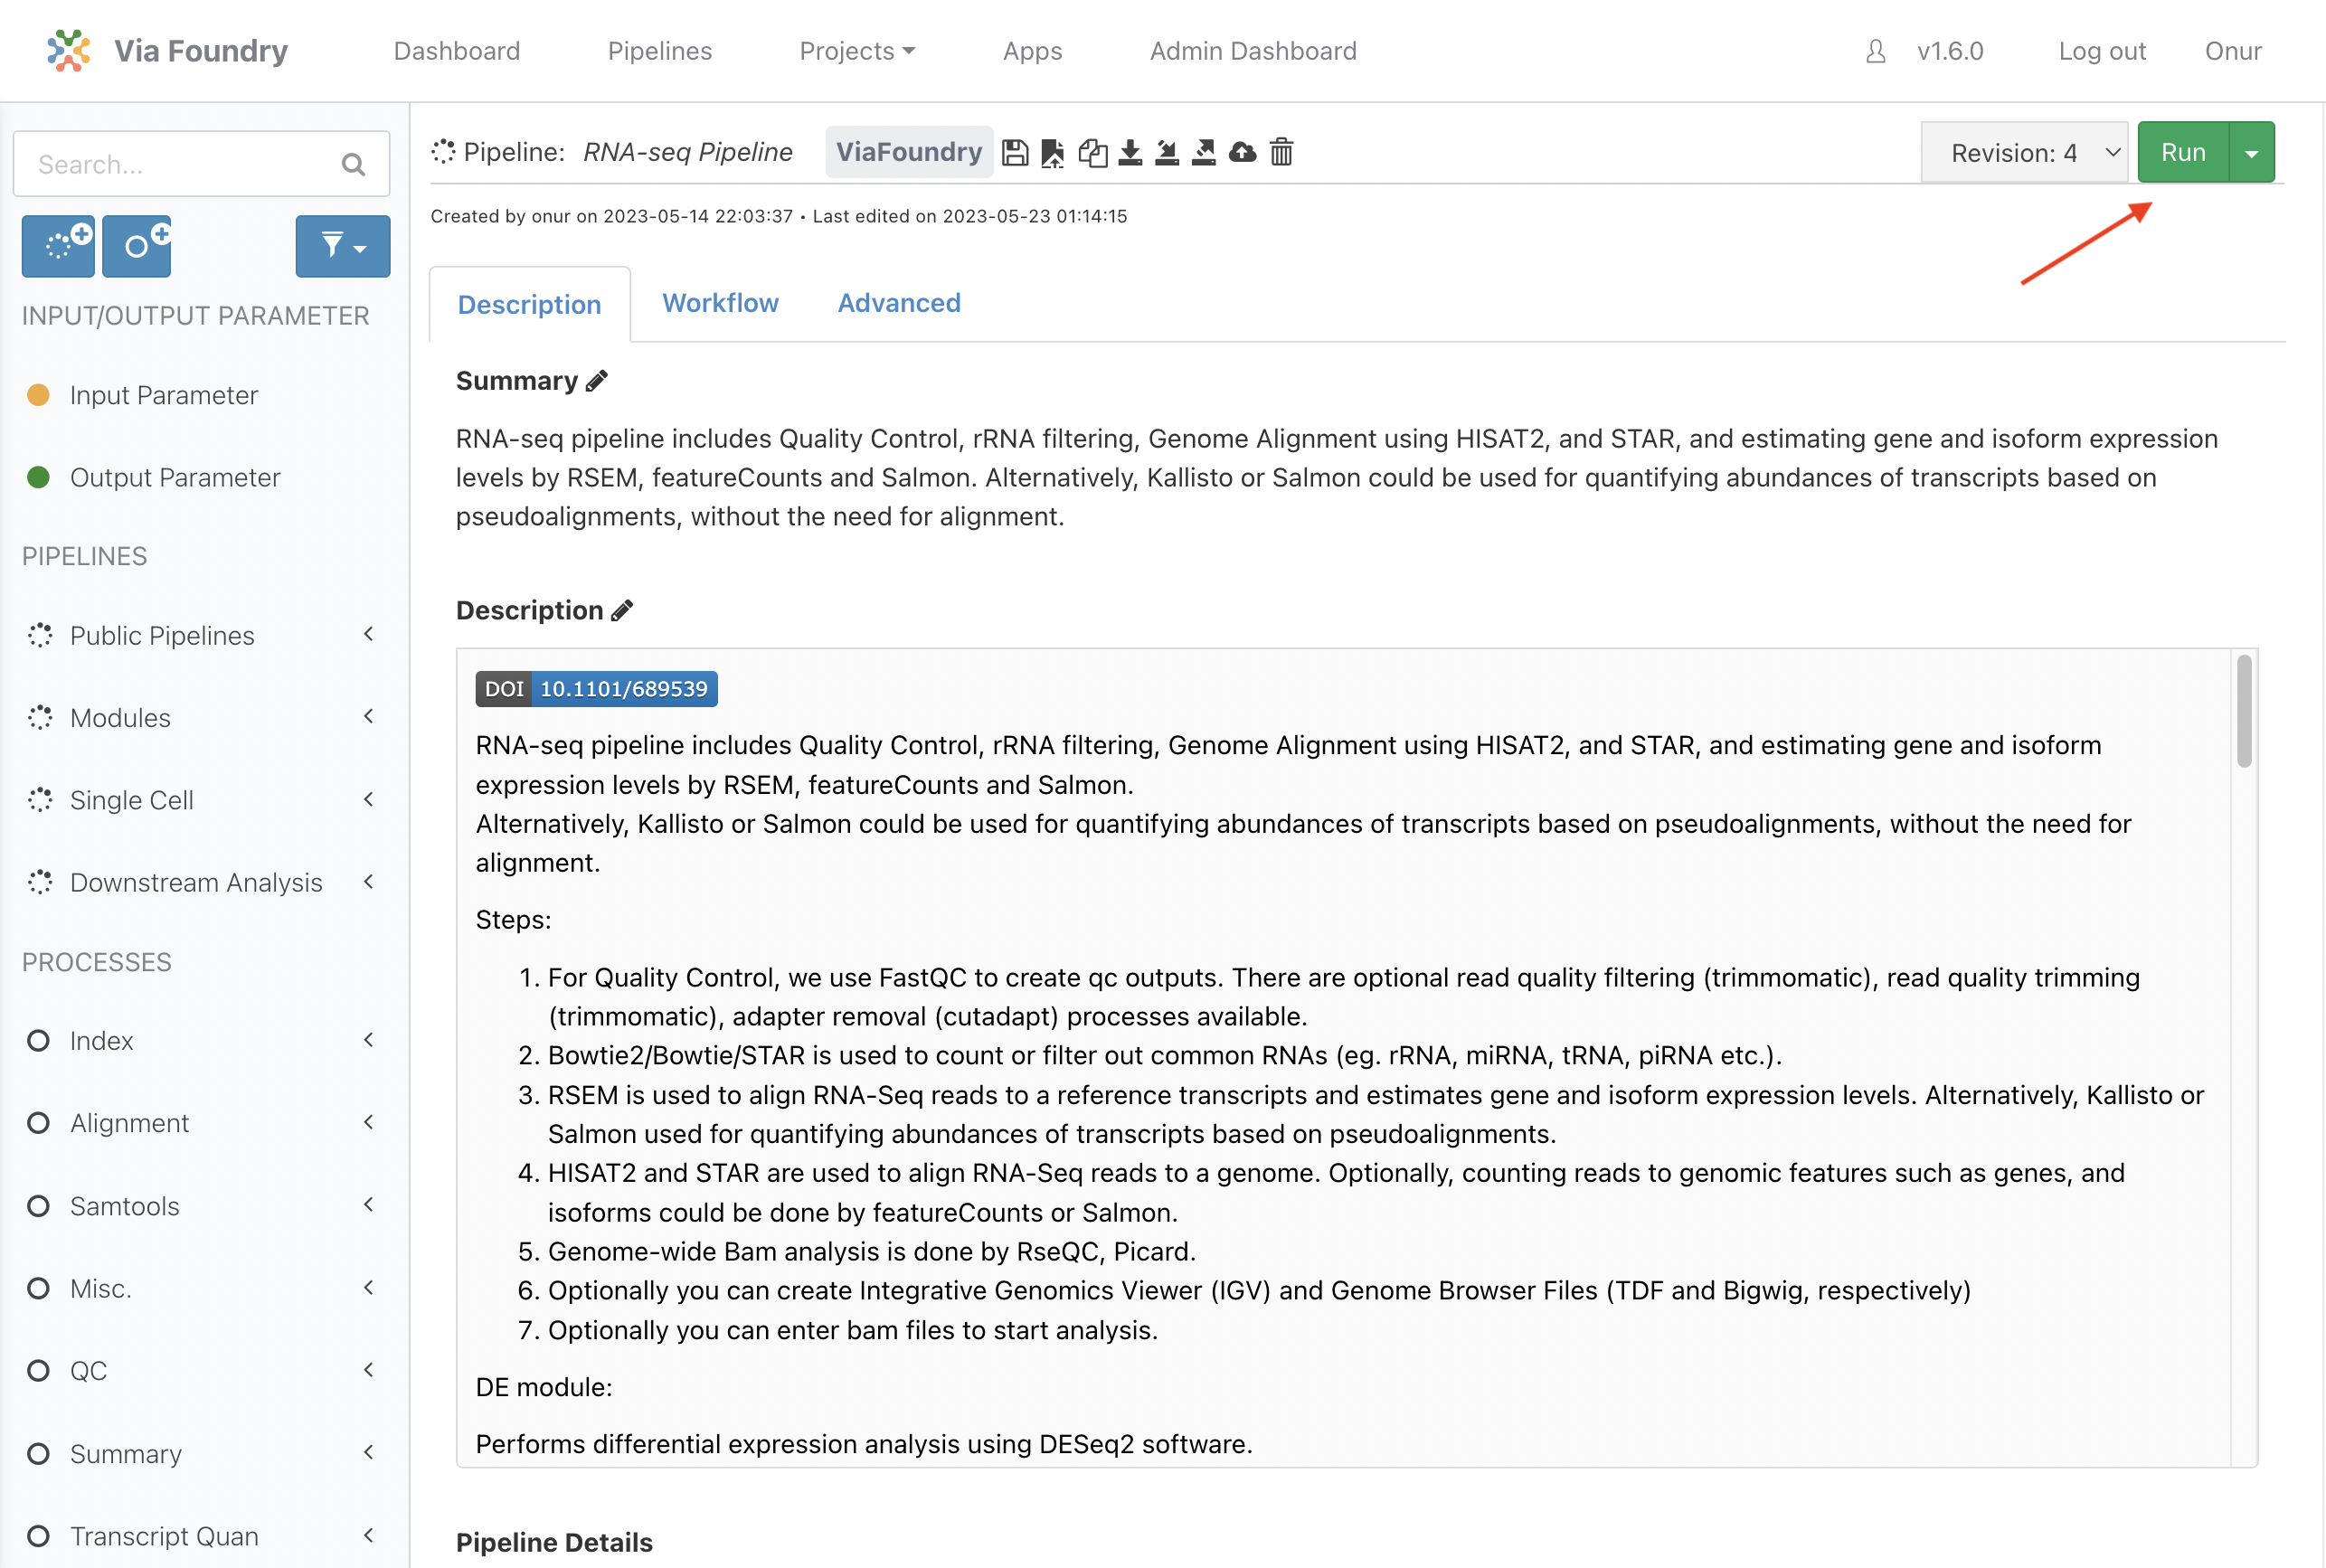This screenshot has width=2326, height=1568.
Task: Click the download pipeline icon
Action: pos(1130,152)
